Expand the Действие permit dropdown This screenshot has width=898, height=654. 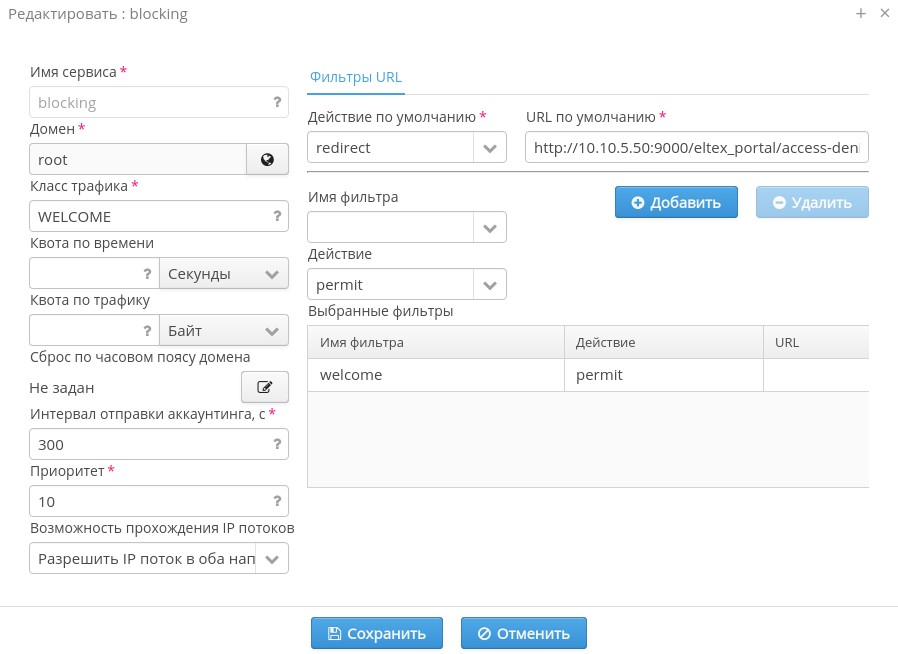(489, 285)
